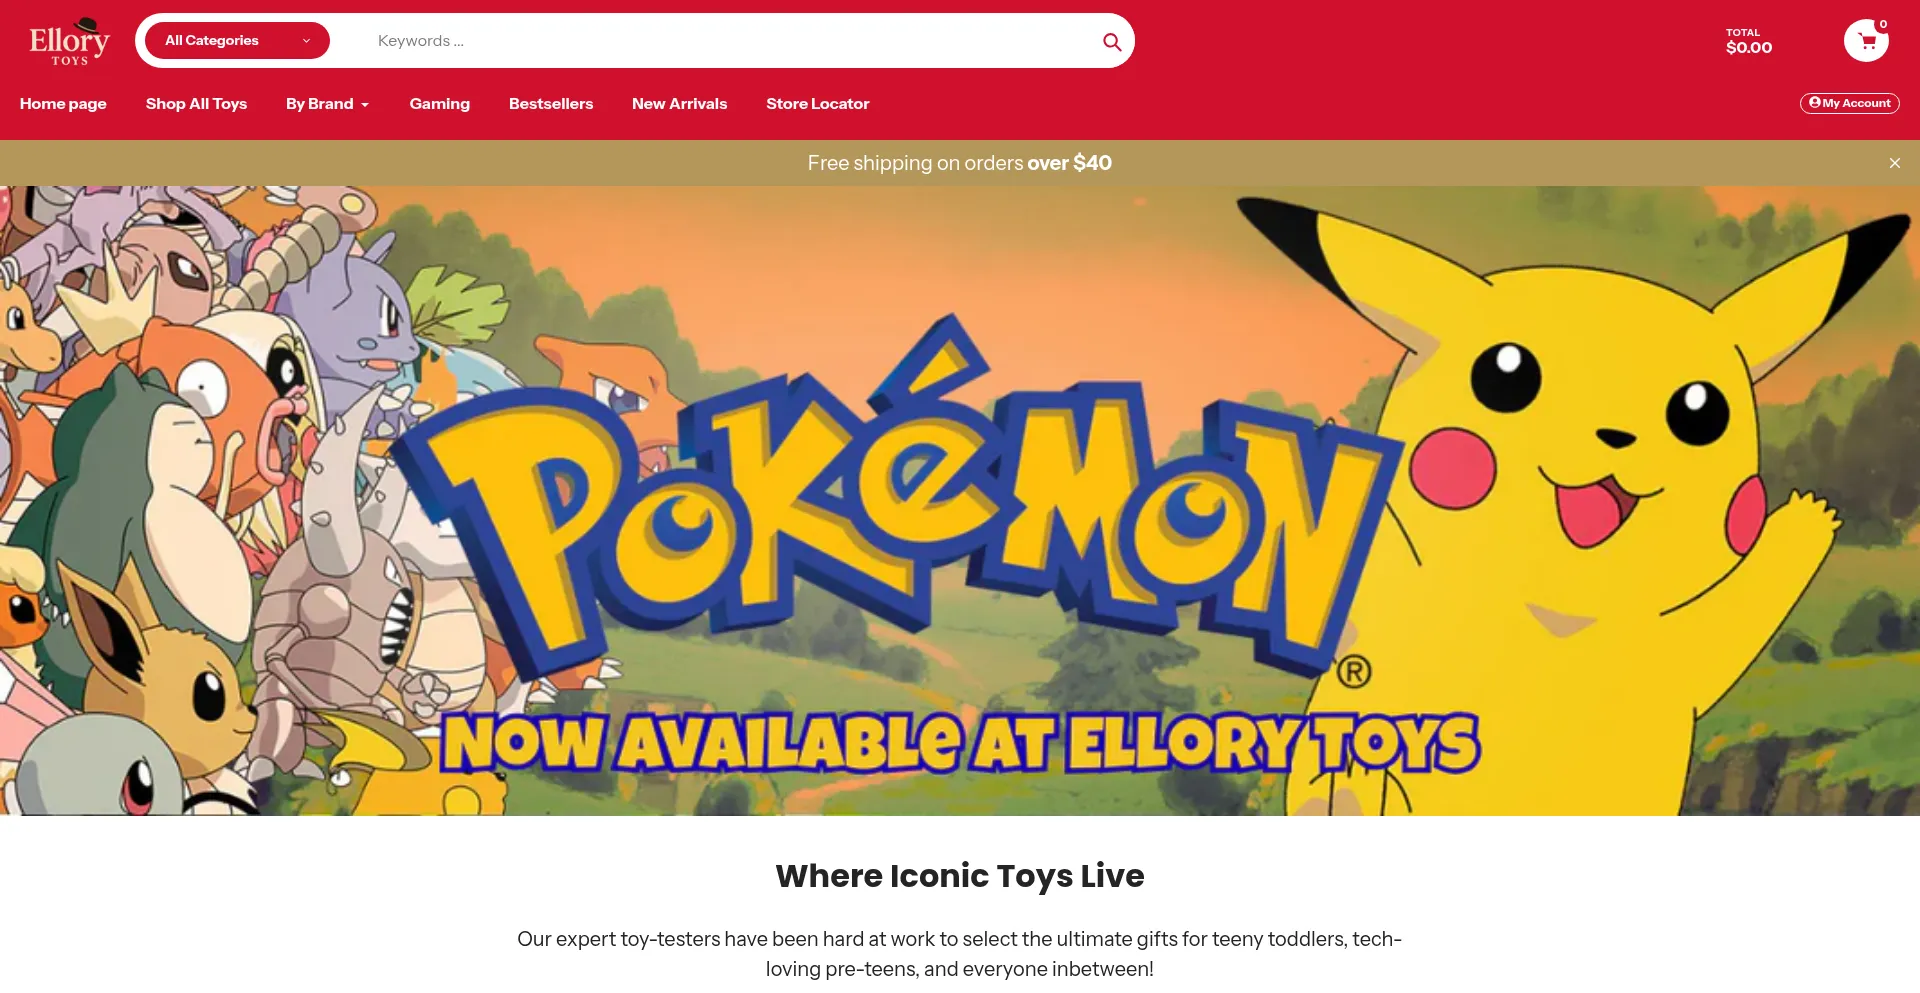
Task: Click the My Account button
Action: (1849, 103)
